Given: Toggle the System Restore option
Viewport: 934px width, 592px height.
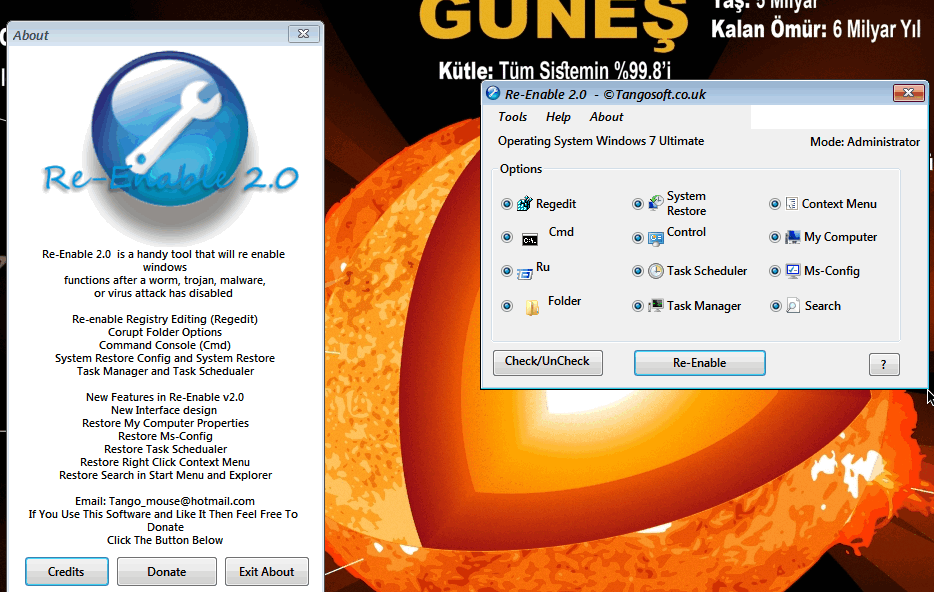Looking at the screenshot, I should click(x=637, y=204).
